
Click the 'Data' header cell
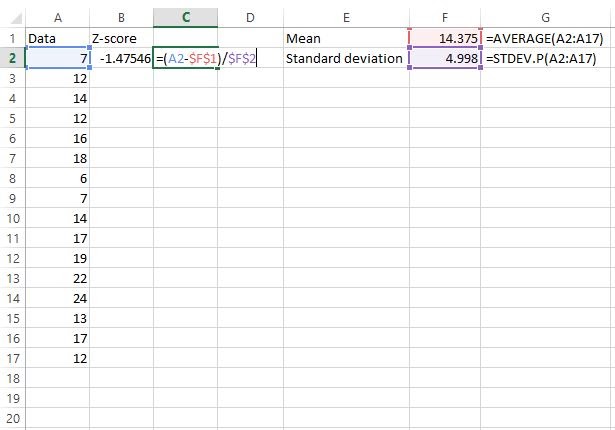[58, 38]
